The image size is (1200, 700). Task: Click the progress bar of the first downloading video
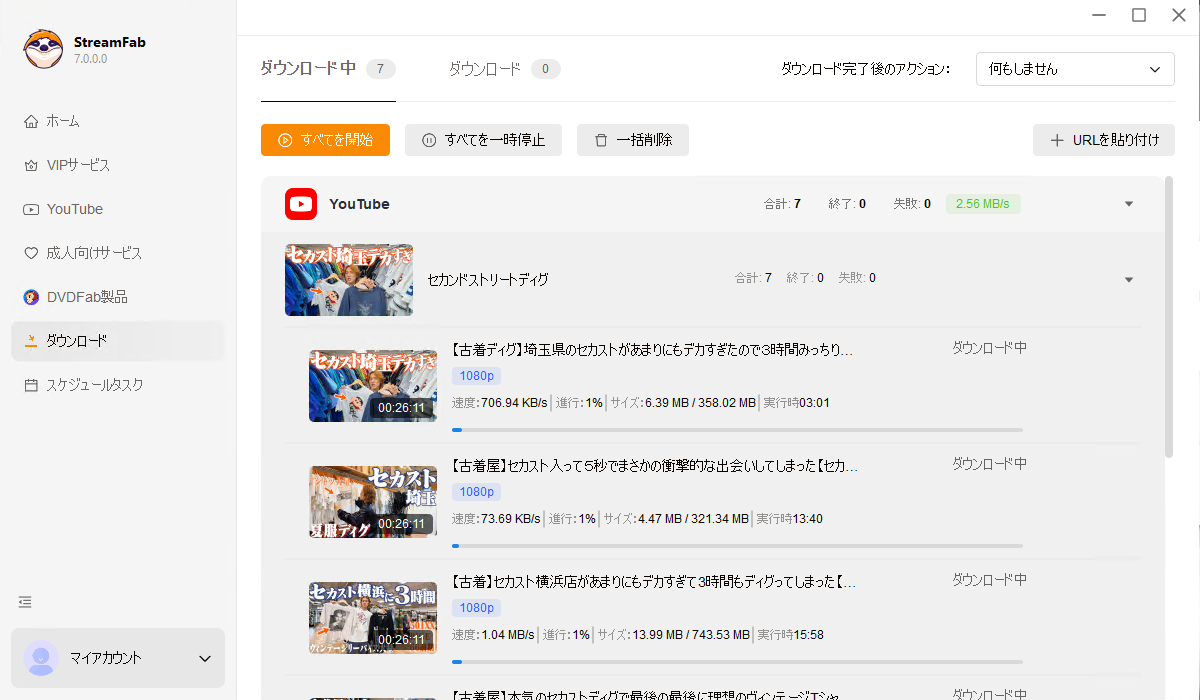point(738,429)
